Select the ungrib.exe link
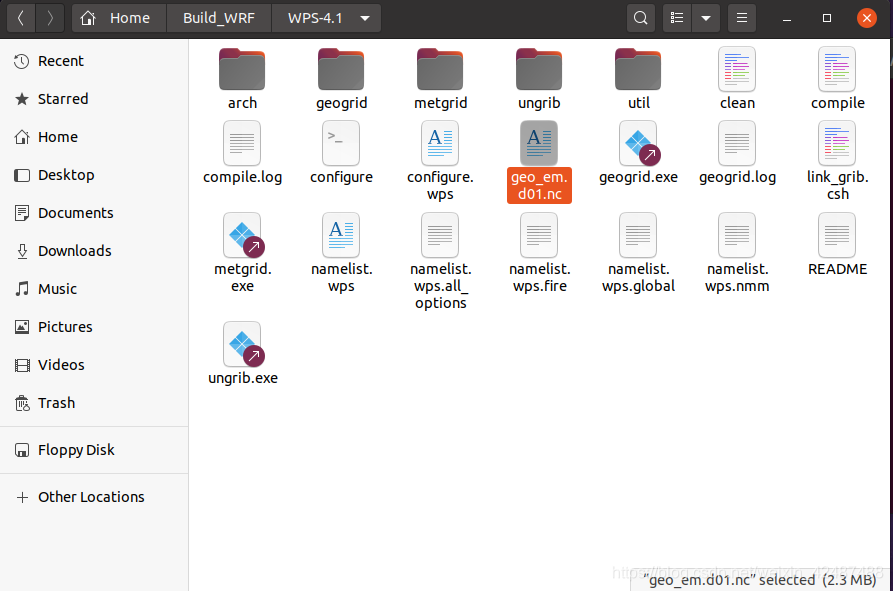 (242, 354)
